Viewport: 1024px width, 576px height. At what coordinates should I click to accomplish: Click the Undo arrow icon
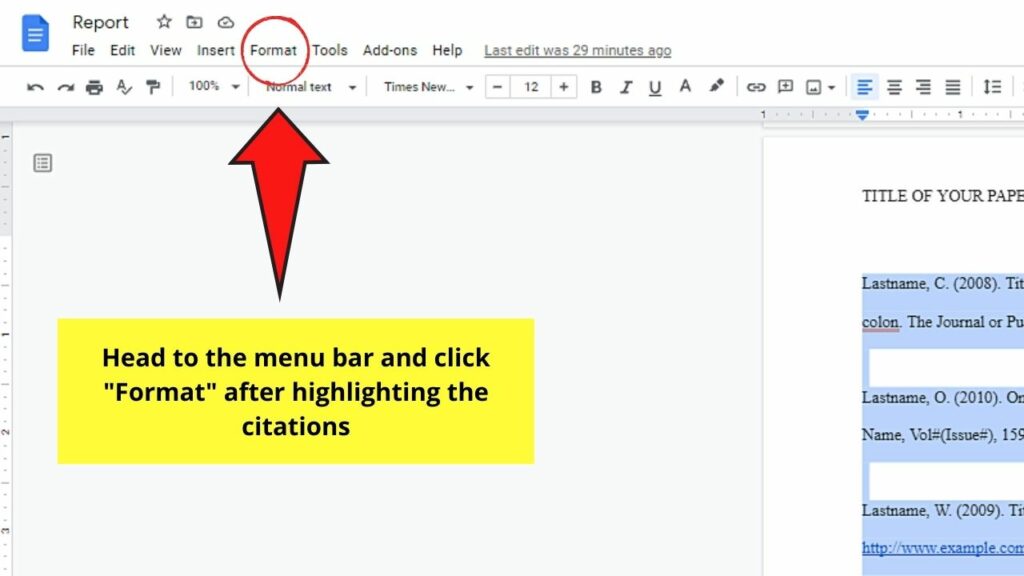(x=35, y=88)
